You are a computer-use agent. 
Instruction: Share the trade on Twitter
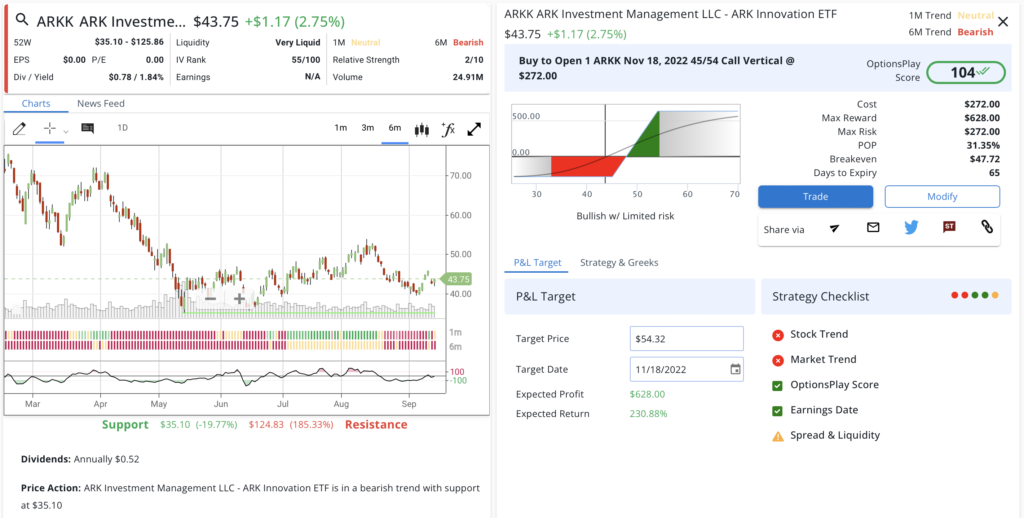(x=911, y=227)
